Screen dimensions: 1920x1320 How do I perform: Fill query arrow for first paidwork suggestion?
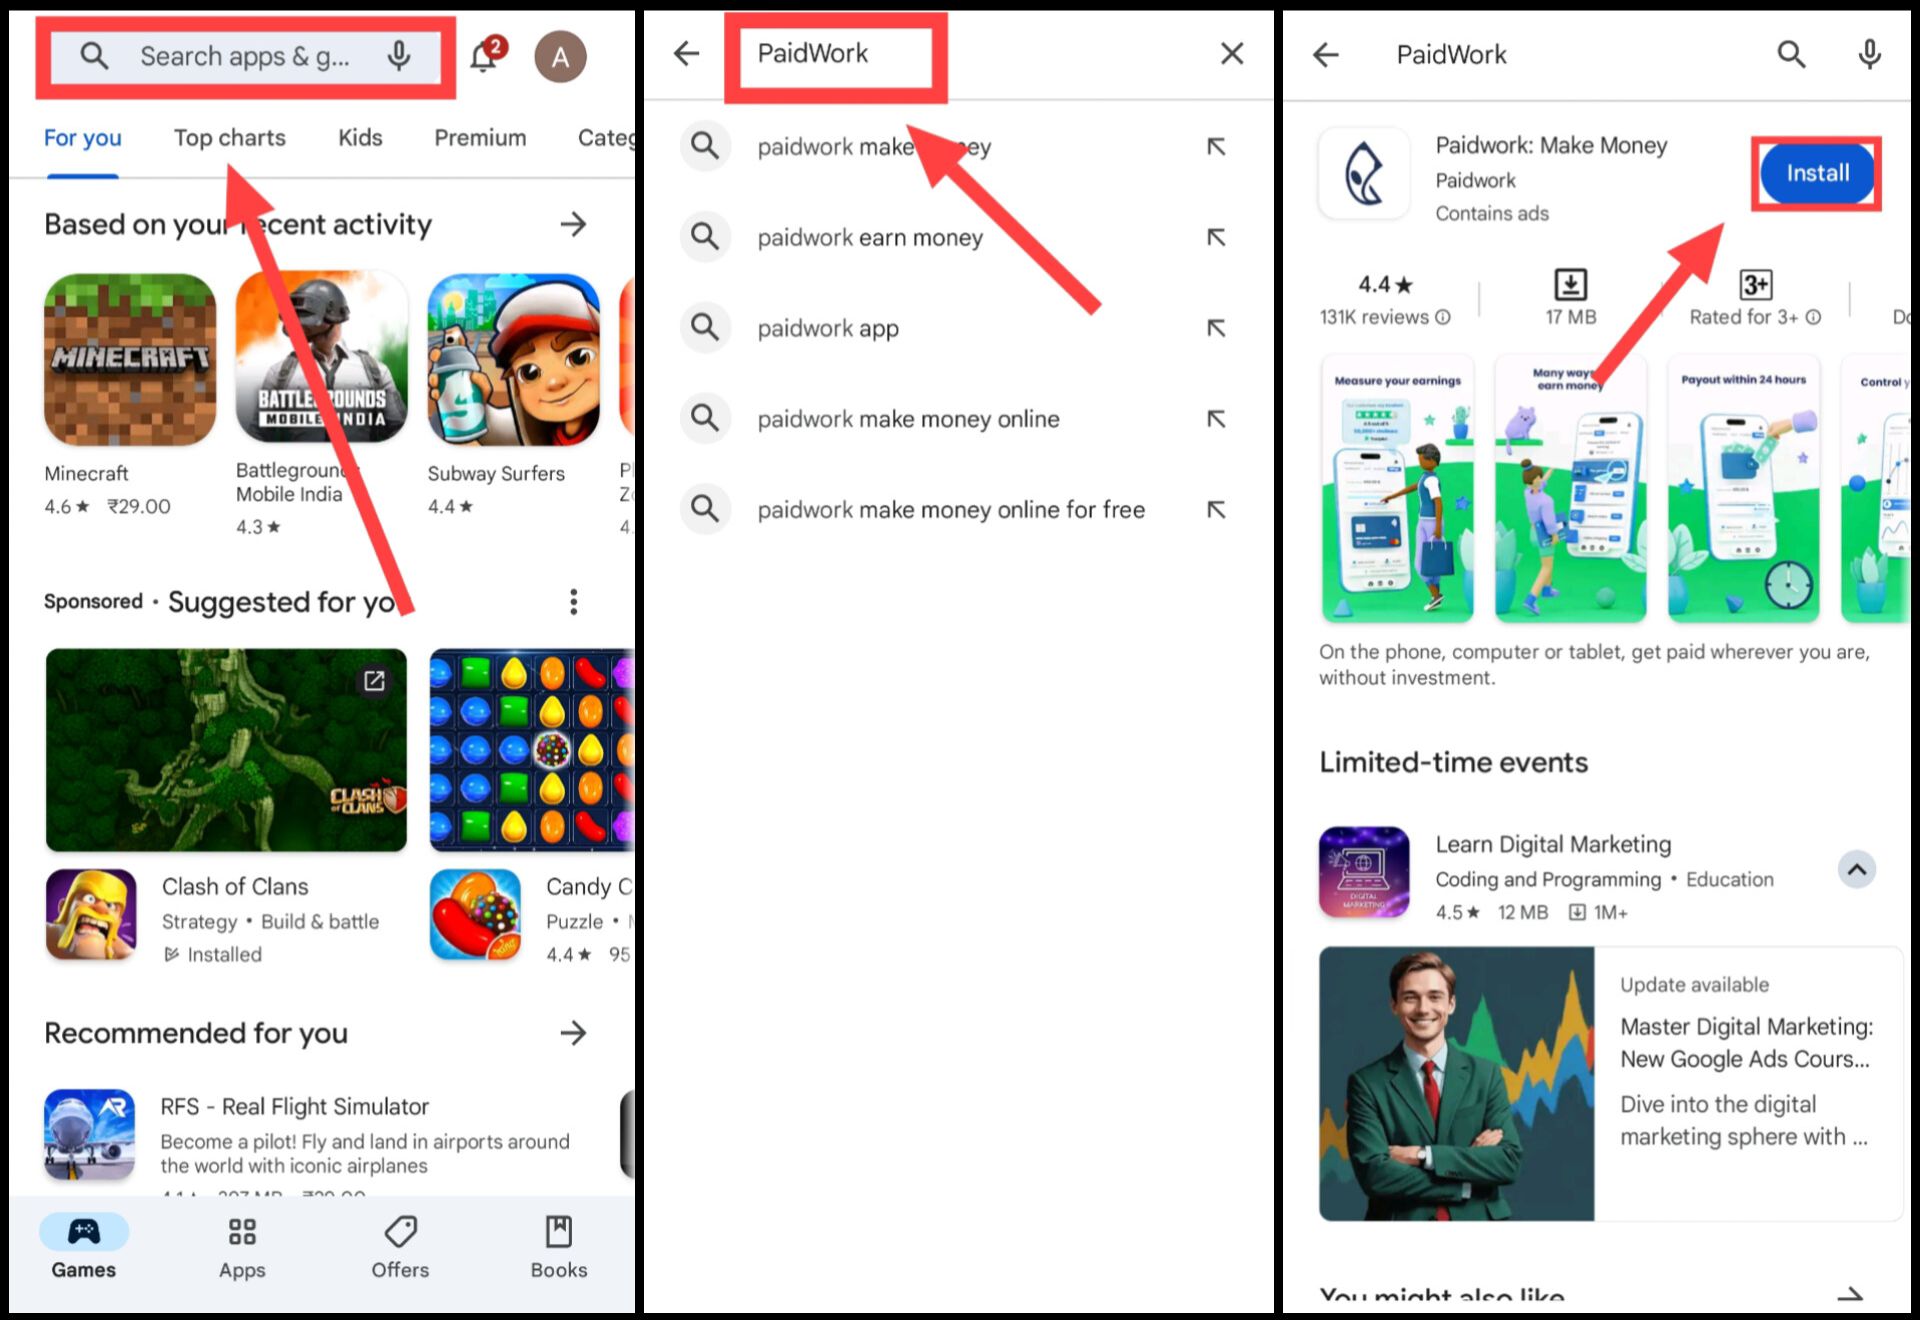(x=1216, y=147)
